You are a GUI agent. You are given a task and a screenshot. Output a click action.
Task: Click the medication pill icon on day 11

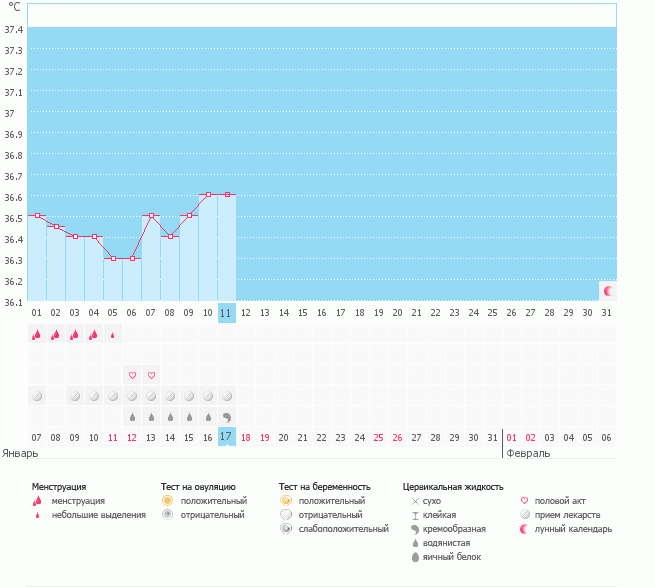pyautogui.click(x=227, y=396)
